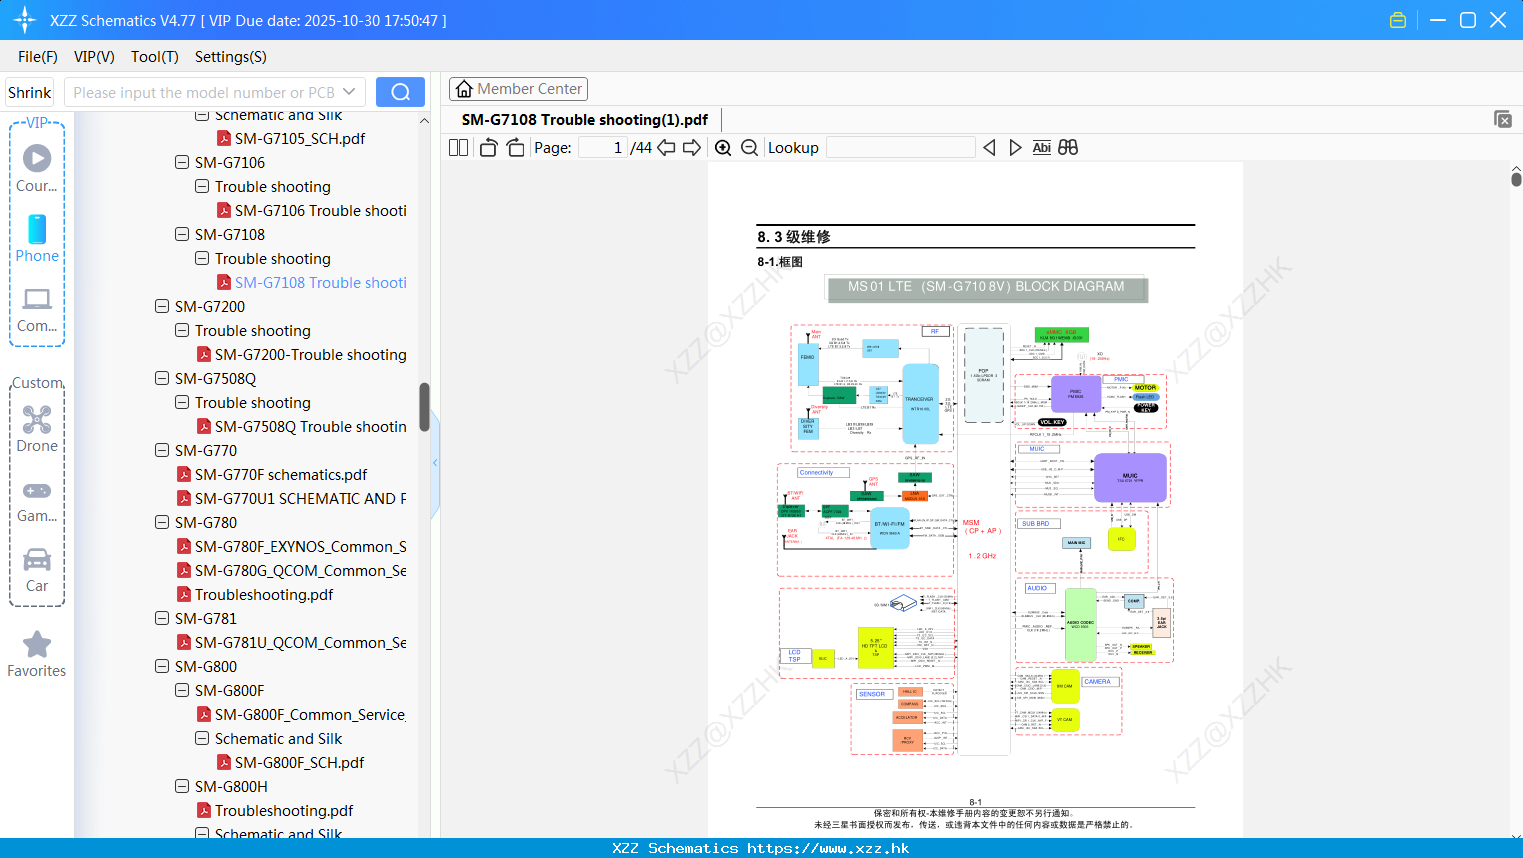Open the File(F) menu
Image resolution: width=1523 pixels, height=858 pixels.
[x=38, y=57]
